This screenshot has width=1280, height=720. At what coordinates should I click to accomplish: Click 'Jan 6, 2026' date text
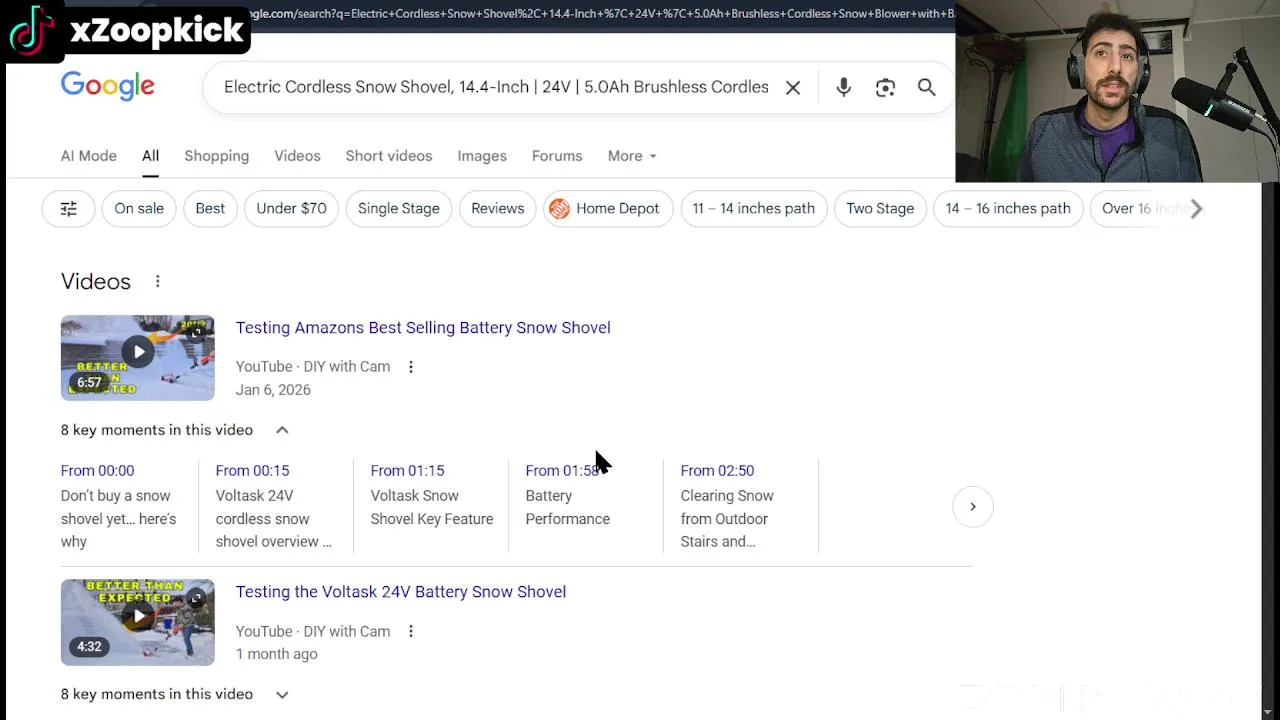273,390
